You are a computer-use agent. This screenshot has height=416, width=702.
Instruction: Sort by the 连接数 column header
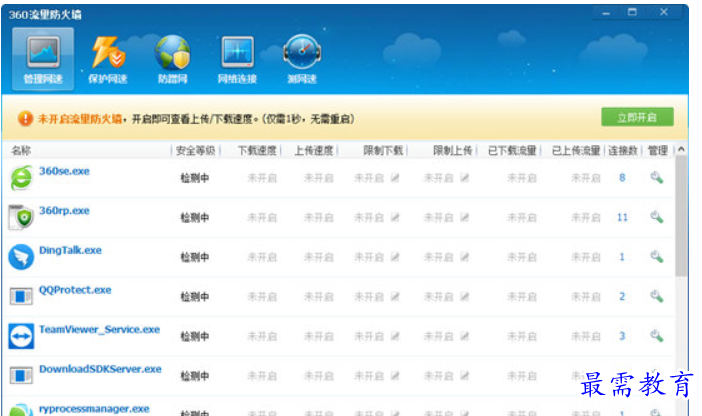coord(622,150)
